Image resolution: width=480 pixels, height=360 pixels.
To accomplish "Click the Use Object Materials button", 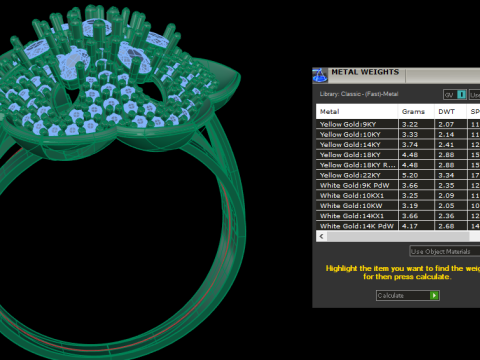I will pyautogui.click(x=444, y=251).
